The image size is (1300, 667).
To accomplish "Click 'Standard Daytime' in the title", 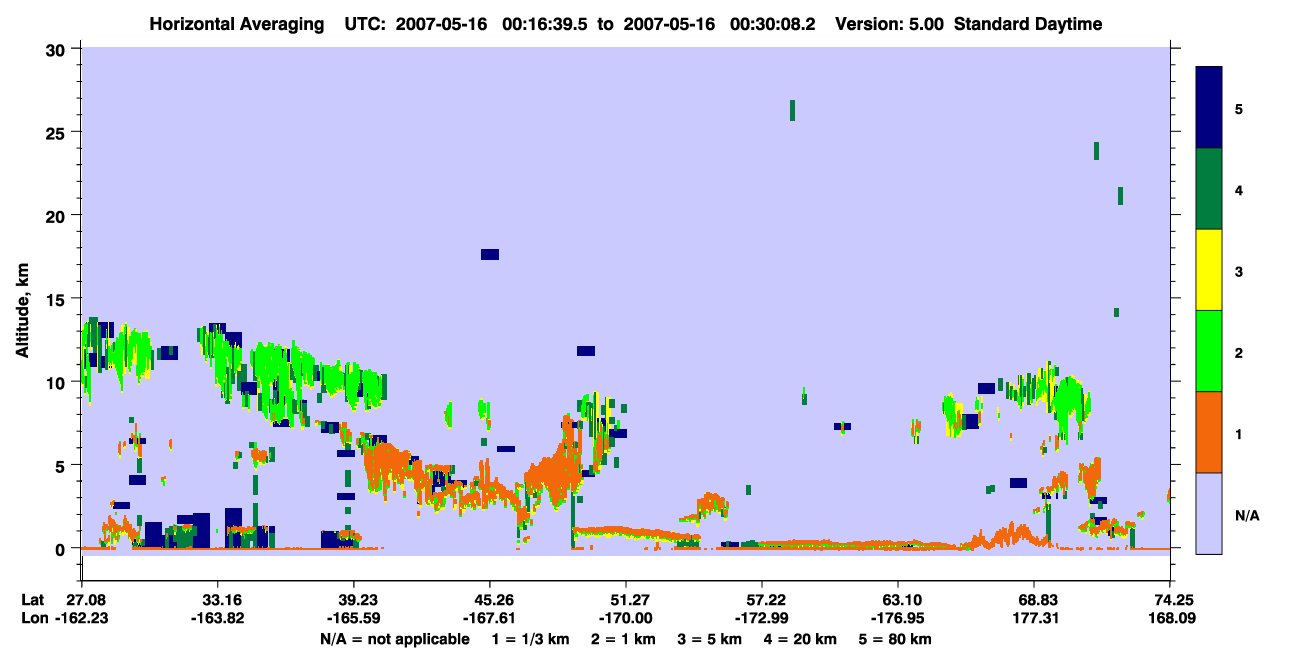I will pos(1028,24).
